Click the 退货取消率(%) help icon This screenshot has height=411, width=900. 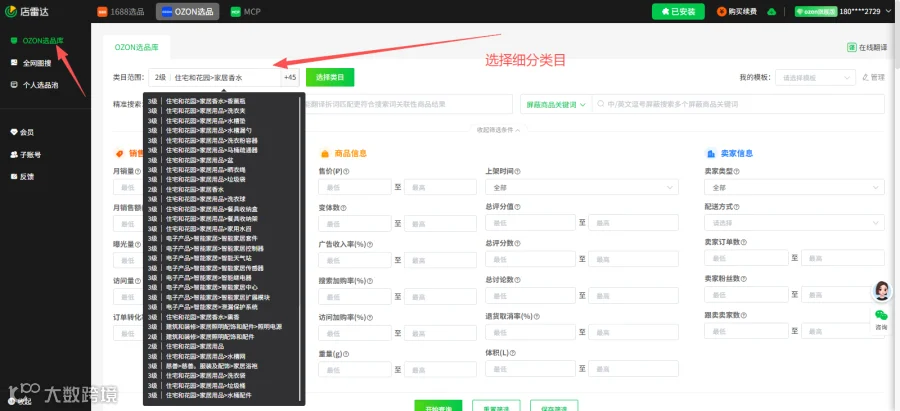point(536,316)
